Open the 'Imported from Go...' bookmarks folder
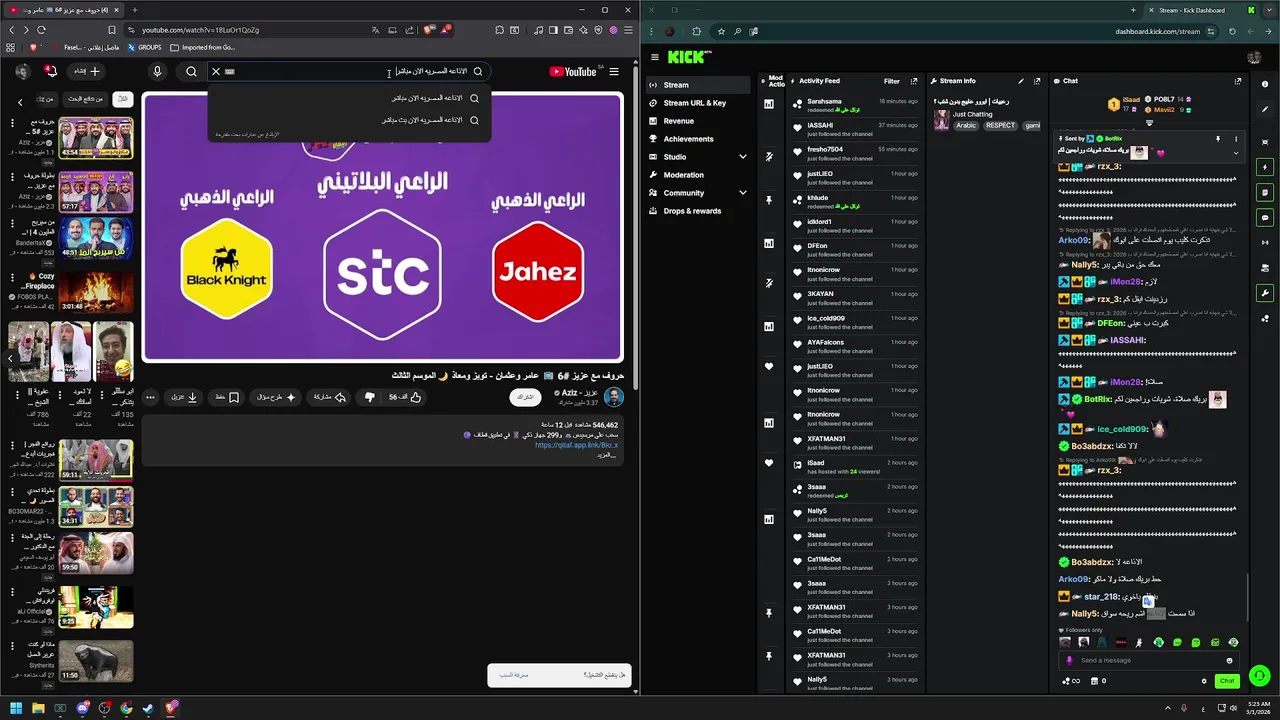 pyautogui.click(x=203, y=47)
